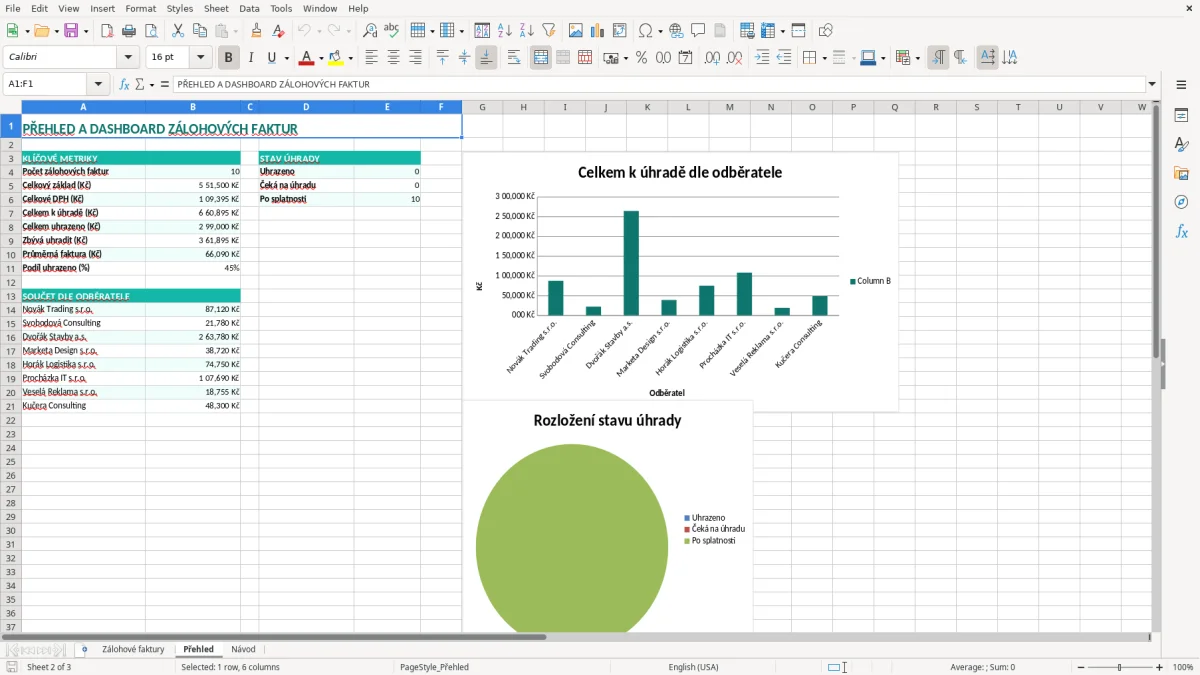Click the AutoFilter funnel icon

click(x=549, y=31)
